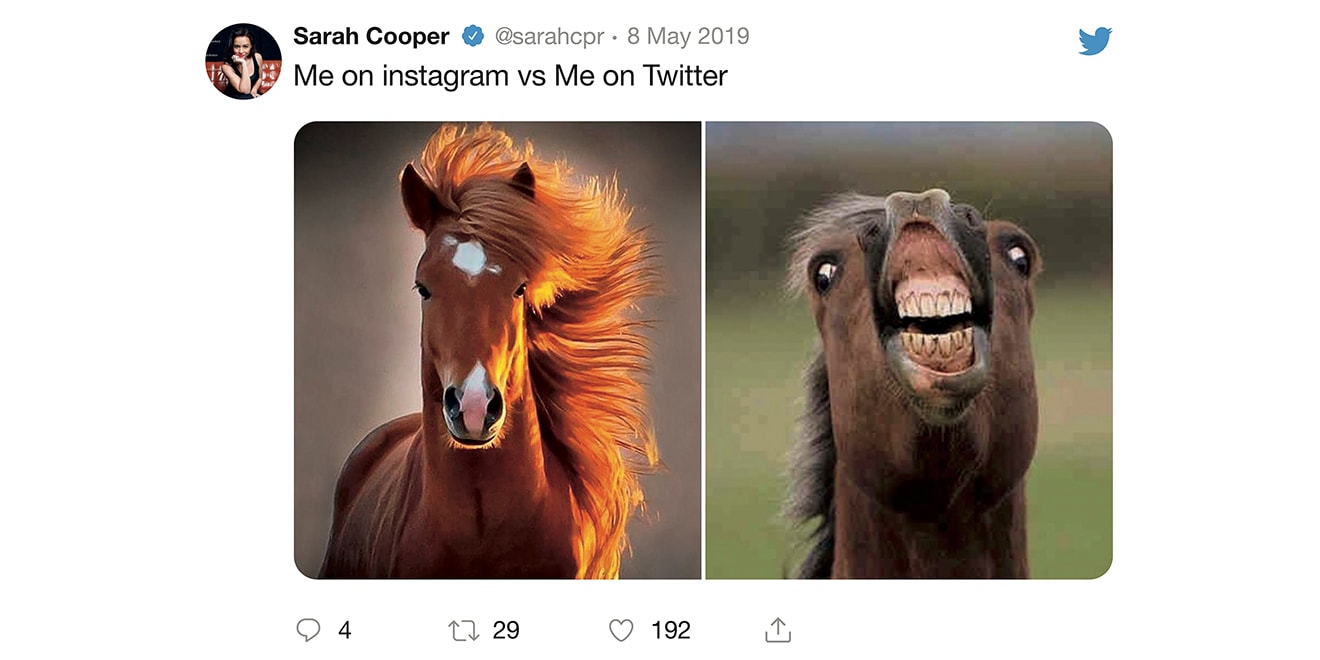Viewport: 1320px width, 660px height.
Task: Click the 4 replies count
Action: tap(345, 630)
